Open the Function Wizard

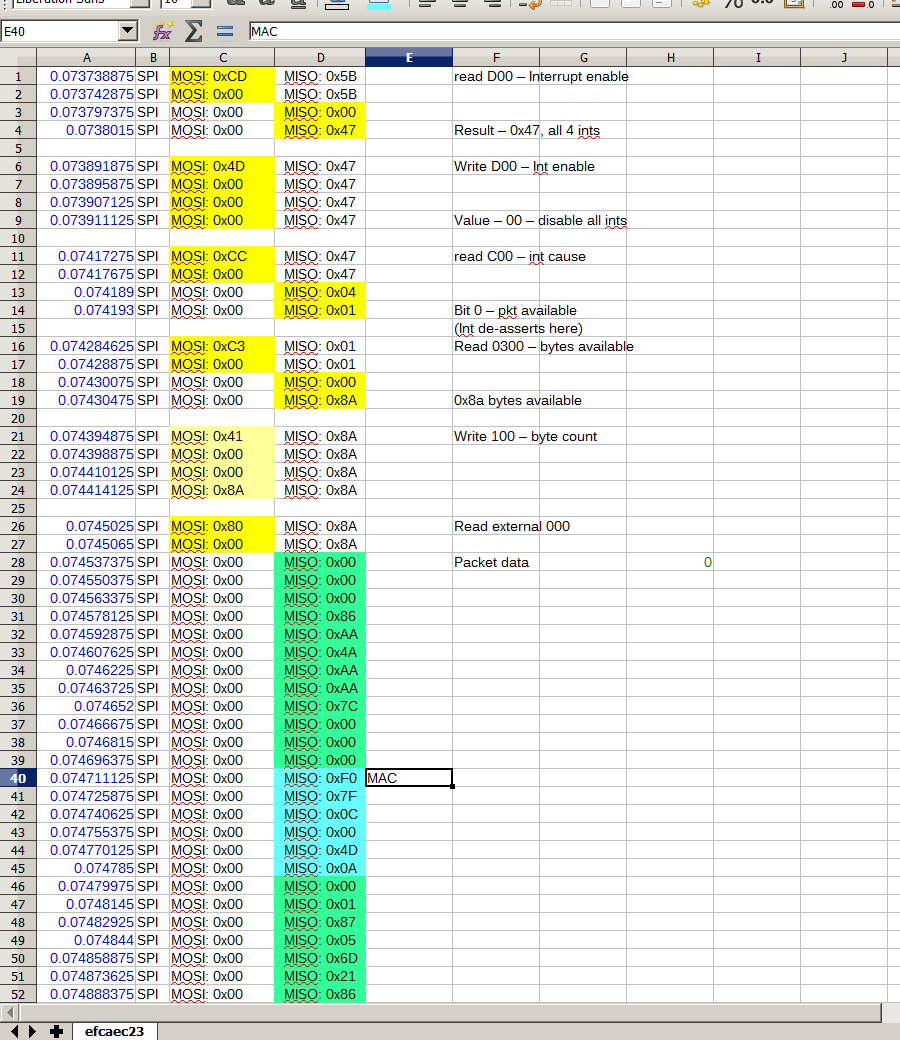click(162, 31)
